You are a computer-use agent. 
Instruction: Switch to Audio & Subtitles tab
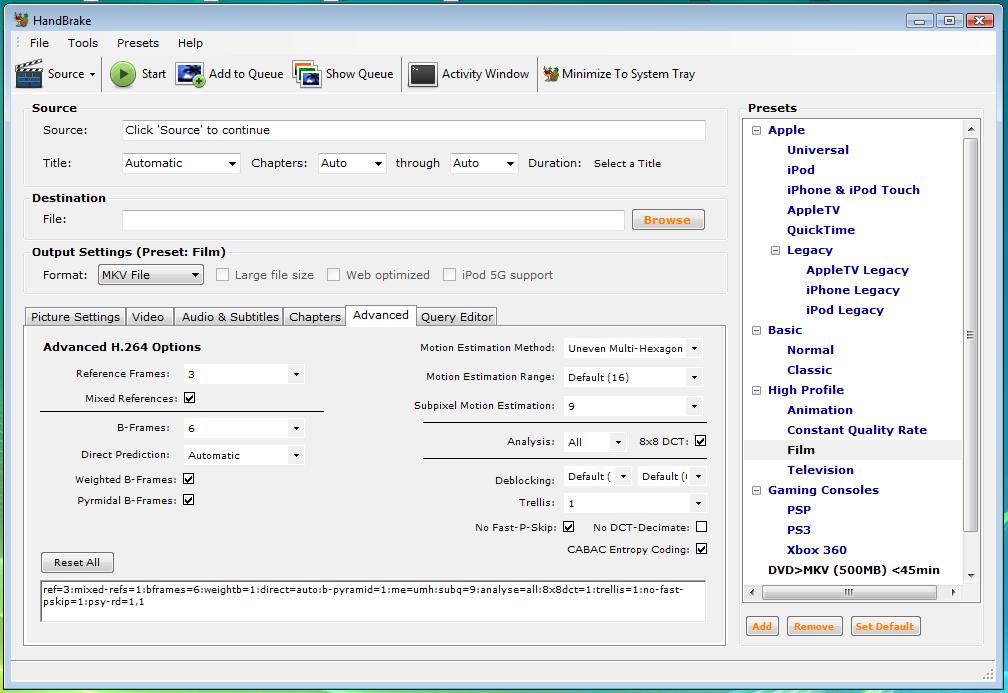(x=230, y=317)
